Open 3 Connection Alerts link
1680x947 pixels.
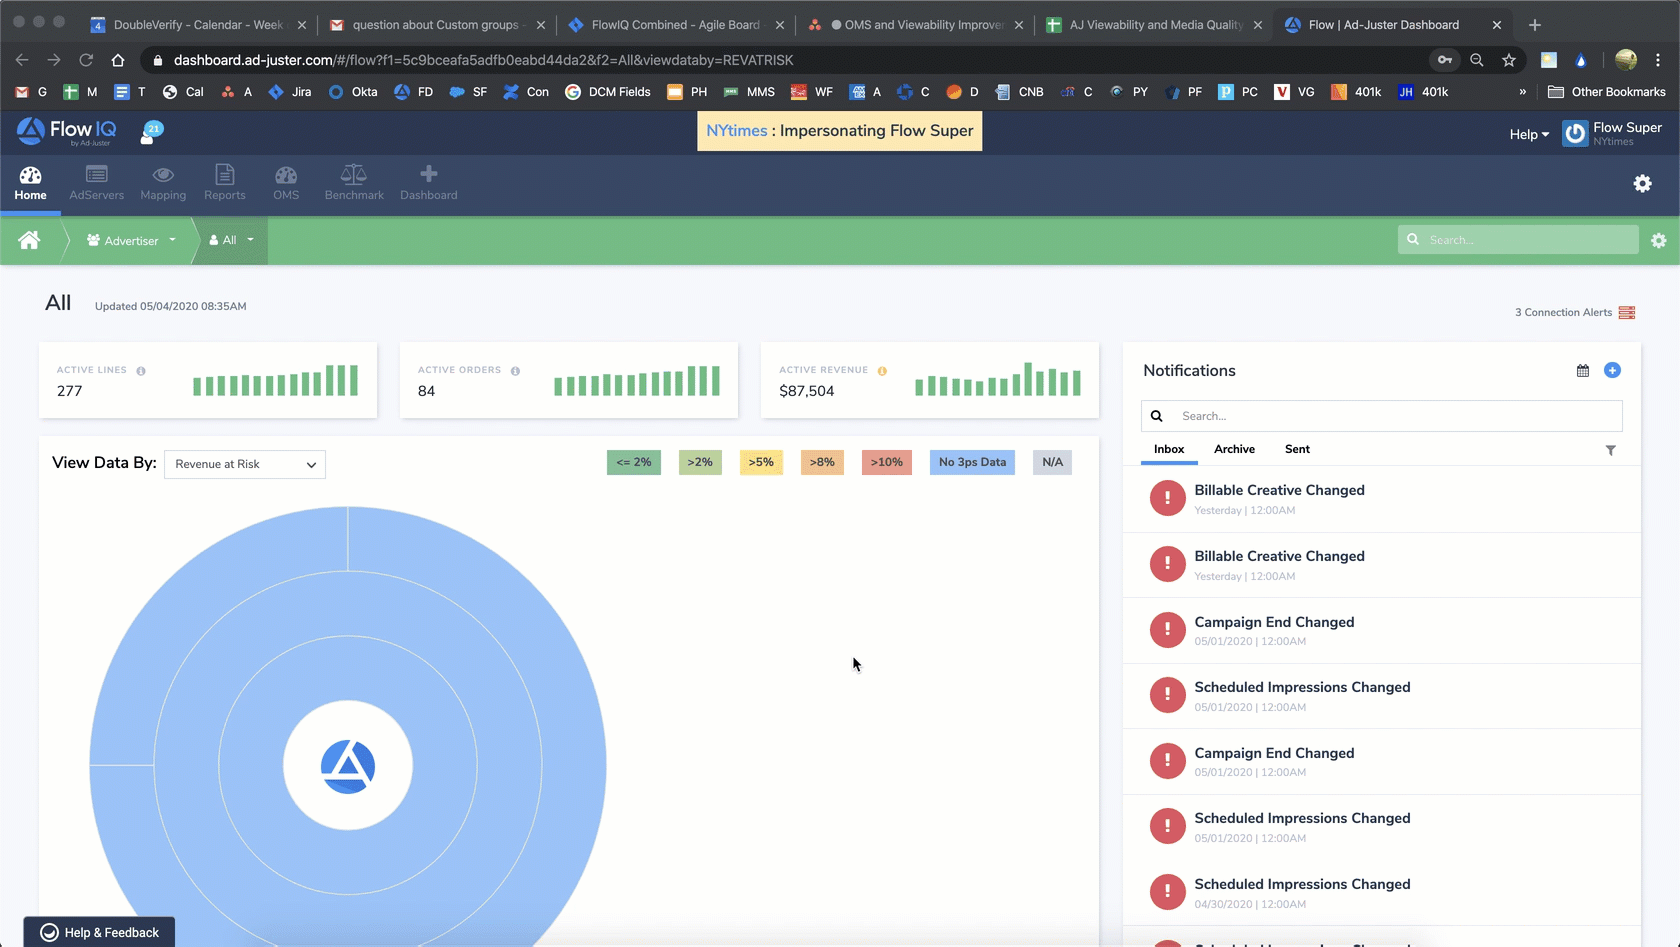pyautogui.click(x=1563, y=313)
